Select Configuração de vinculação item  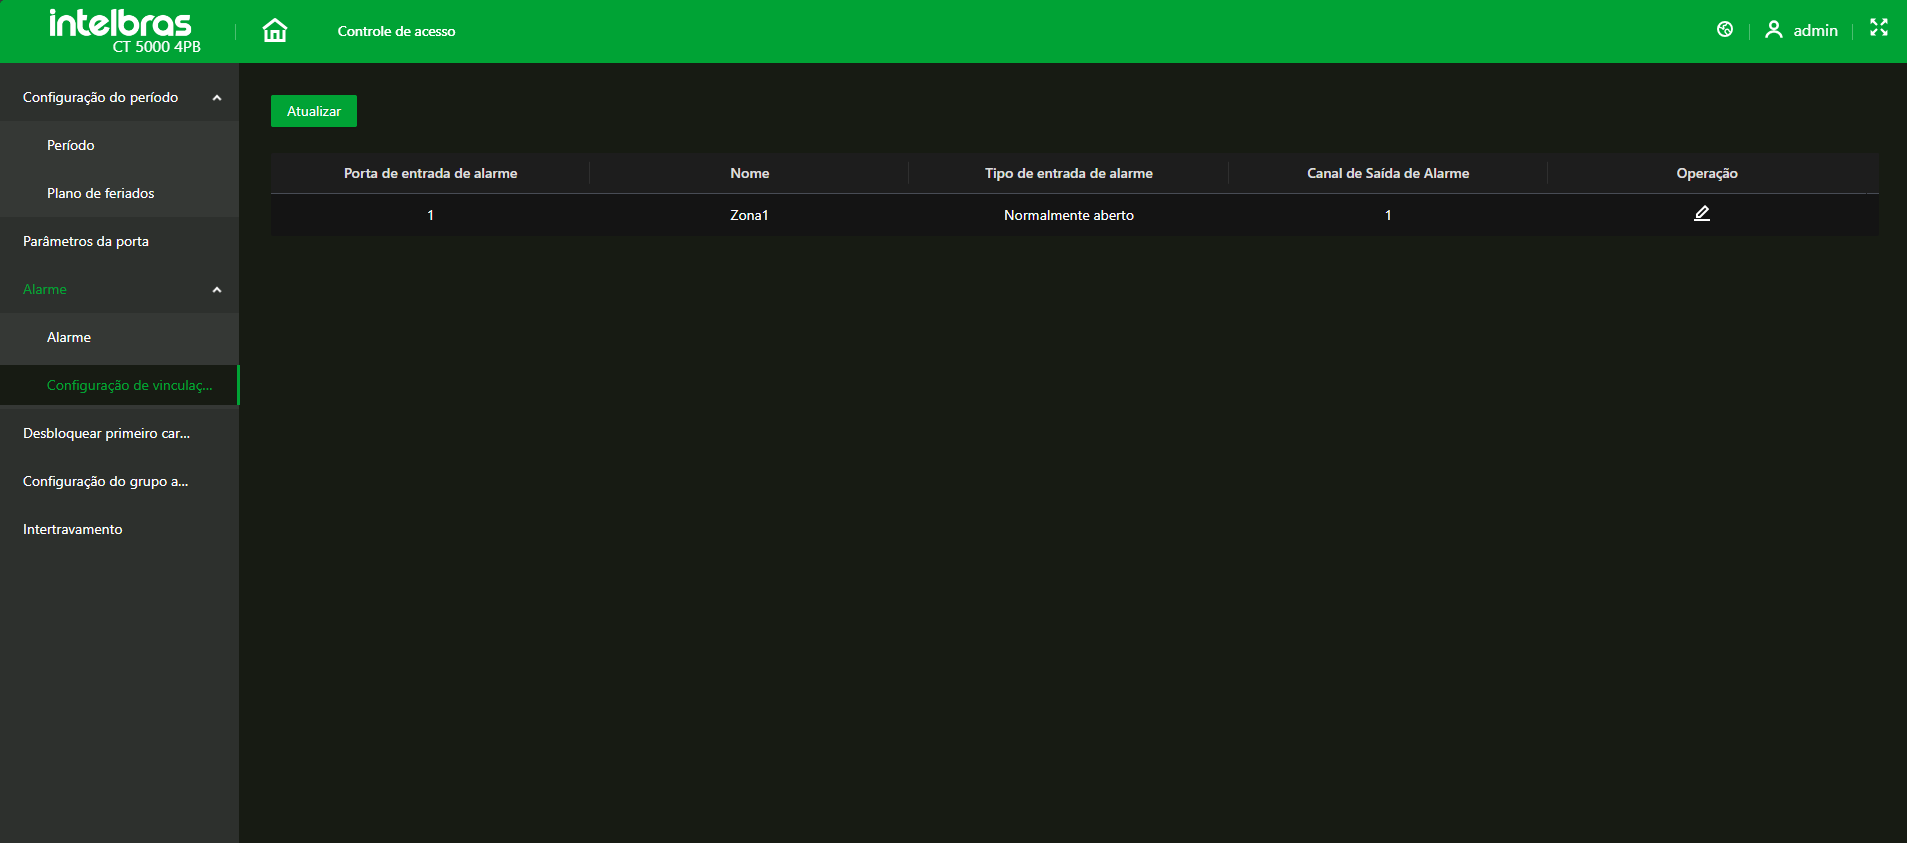(129, 386)
